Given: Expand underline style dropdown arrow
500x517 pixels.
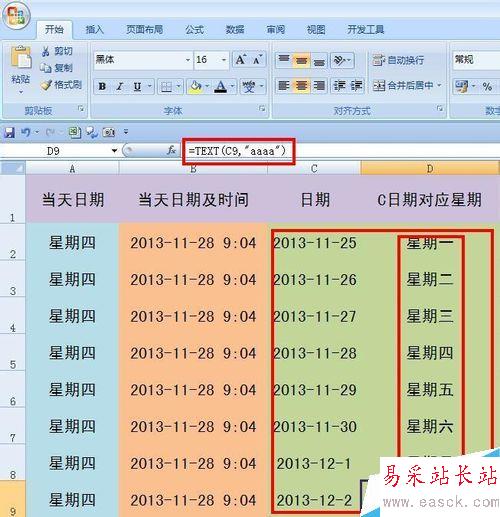Looking at the screenshot, I should coord(150,87).
